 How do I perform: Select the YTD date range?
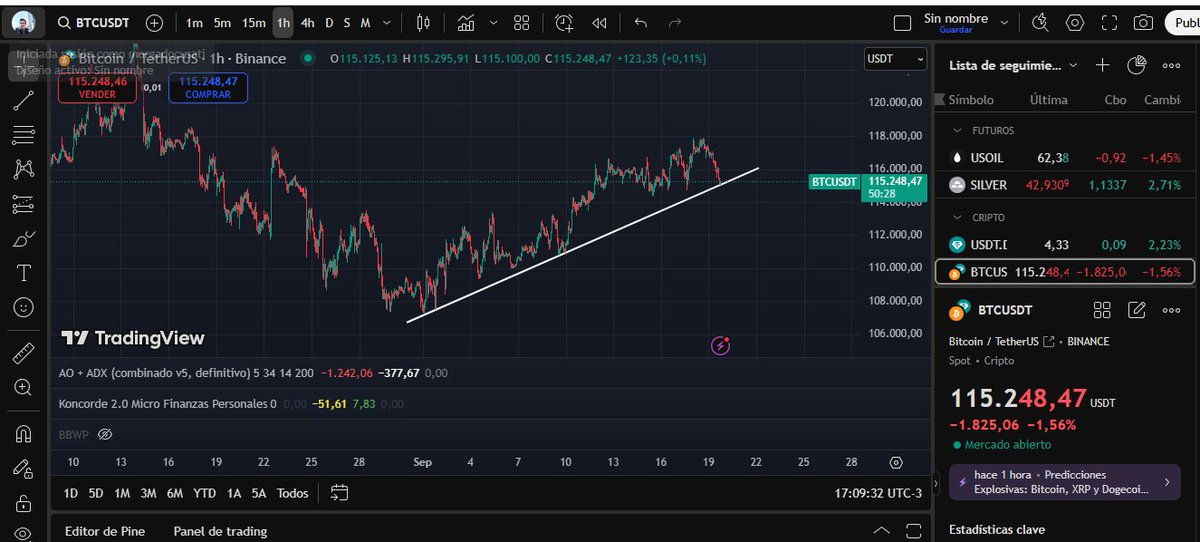[204, 493]
